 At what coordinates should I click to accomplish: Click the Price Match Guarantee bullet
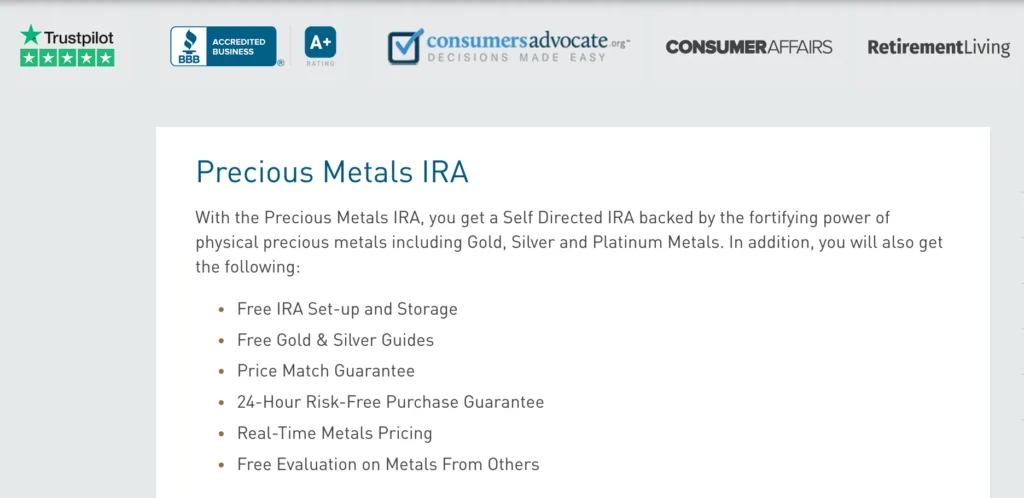(x=326, y=371)
